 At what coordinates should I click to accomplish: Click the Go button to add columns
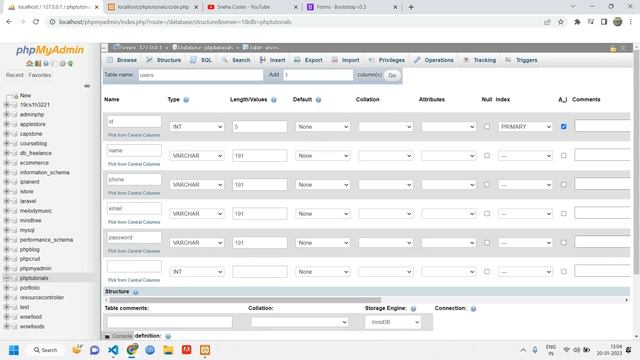click(x=392, y=76)
